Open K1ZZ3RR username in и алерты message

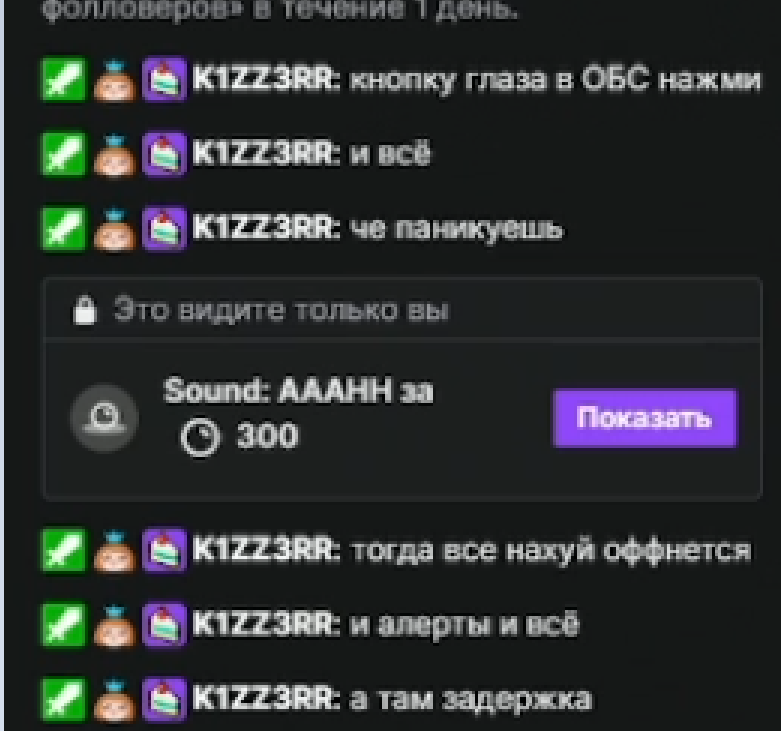tap(265, 624)
